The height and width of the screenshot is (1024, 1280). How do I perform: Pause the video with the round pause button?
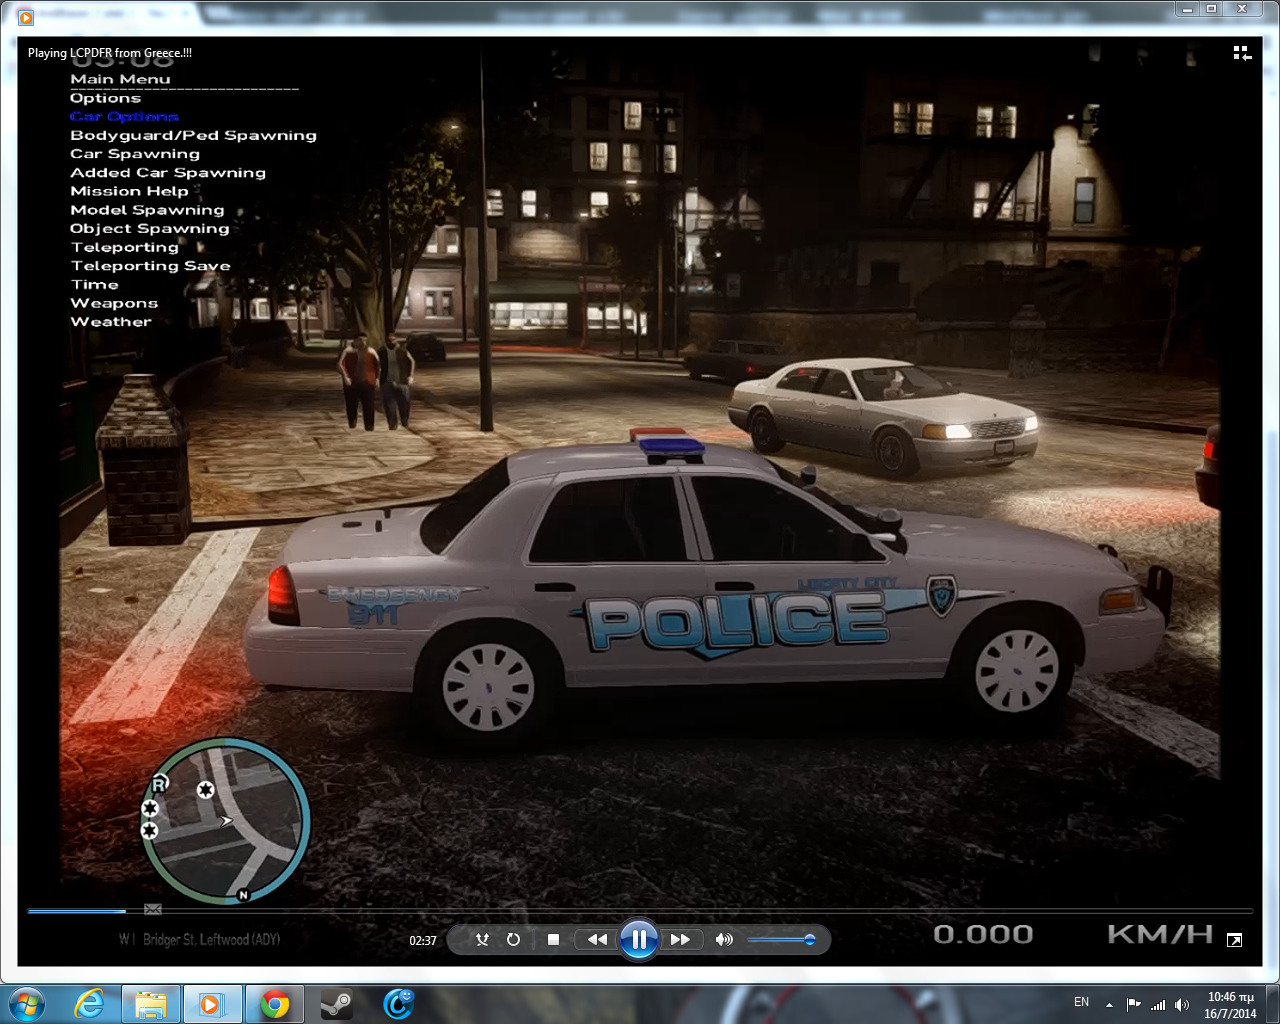click(x=638, y=939)
